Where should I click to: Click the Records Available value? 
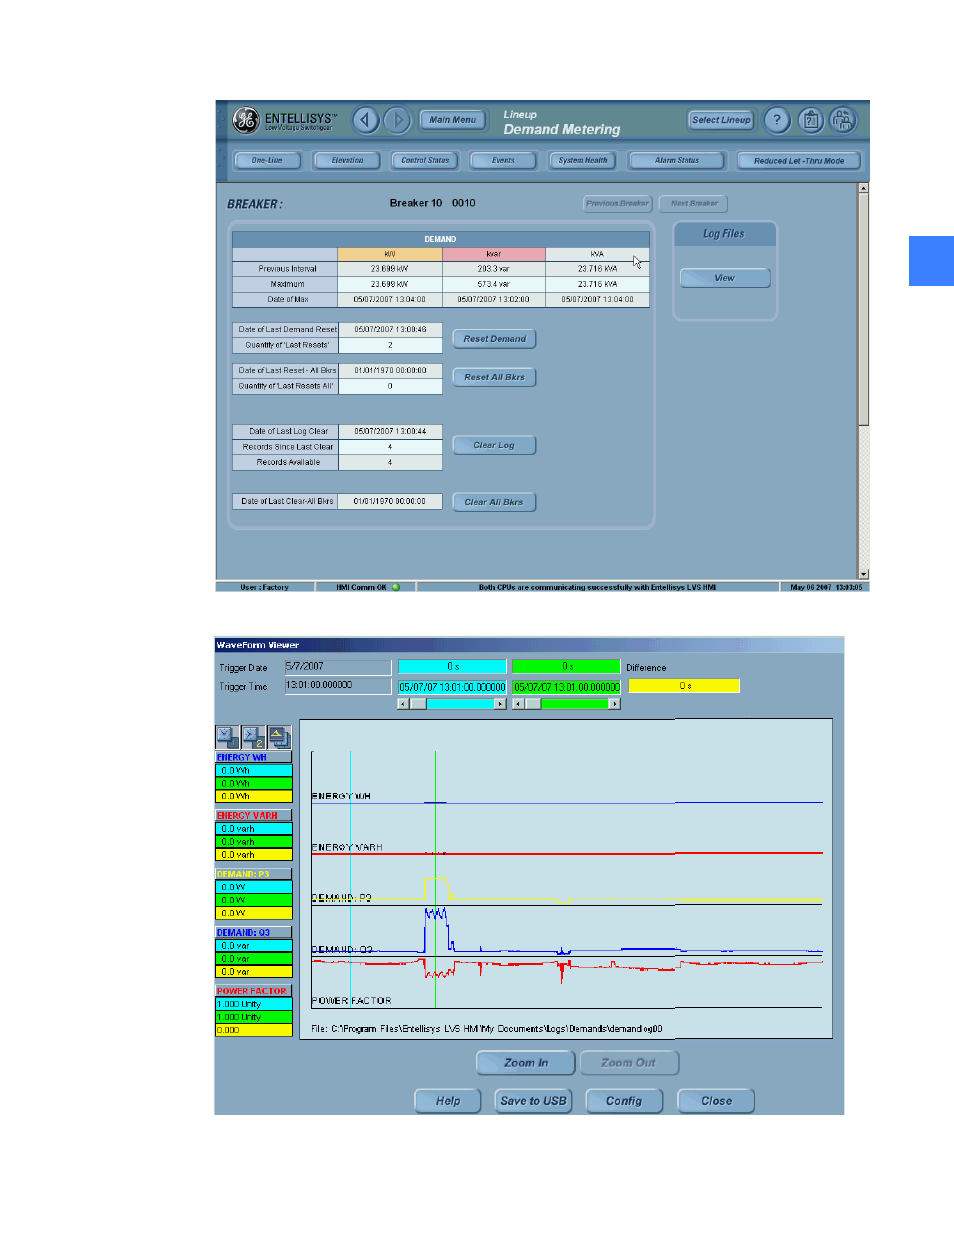(x=391, y=462)
